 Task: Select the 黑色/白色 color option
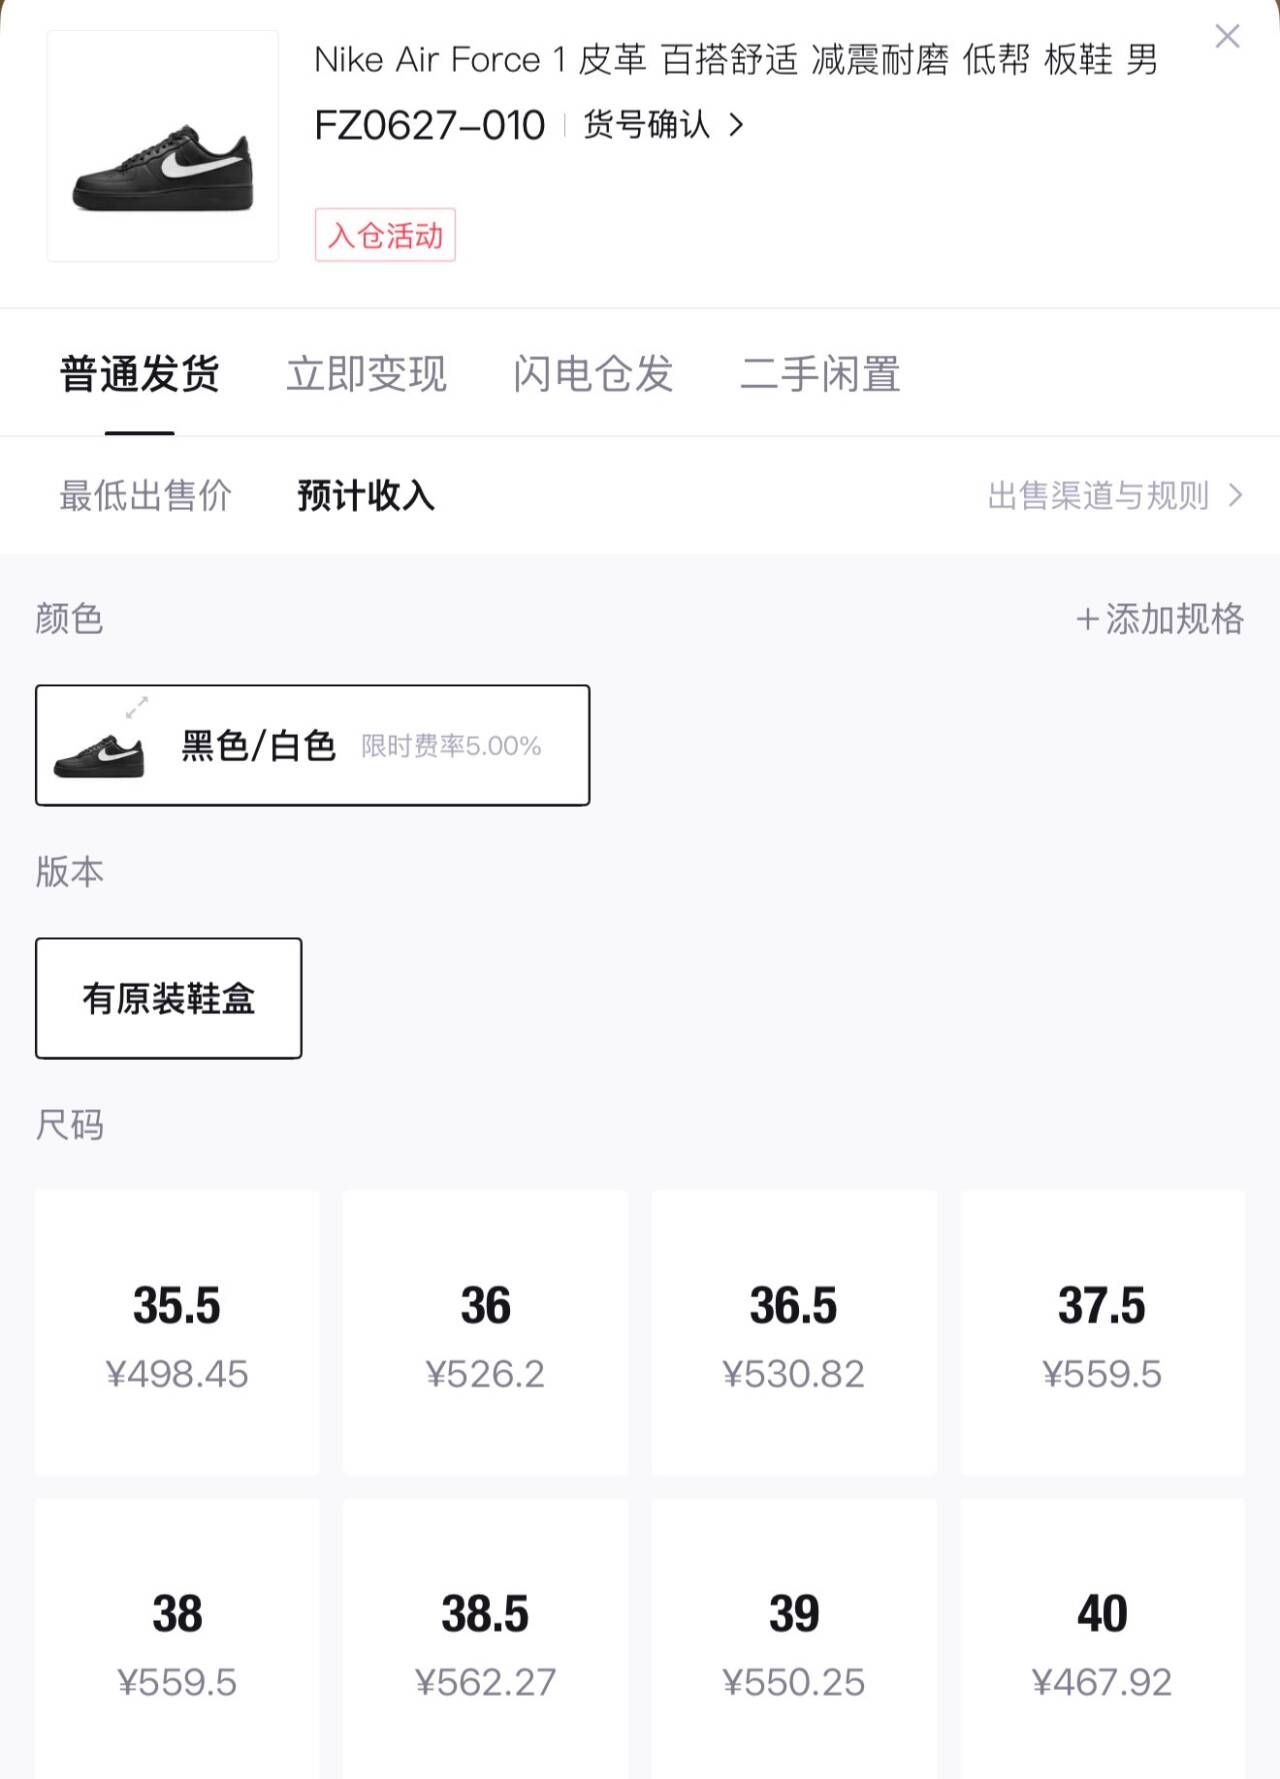pos(312,745)
